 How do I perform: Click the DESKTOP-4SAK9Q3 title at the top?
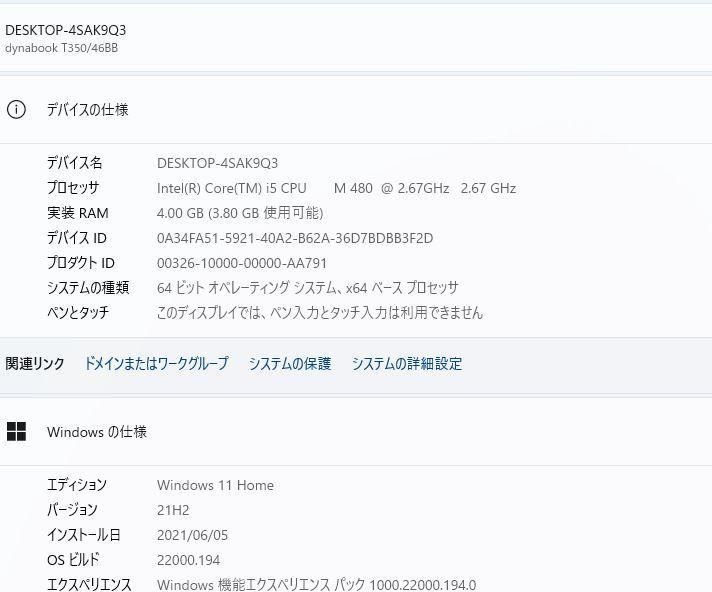pyautogui.click(x=65, y=30)
